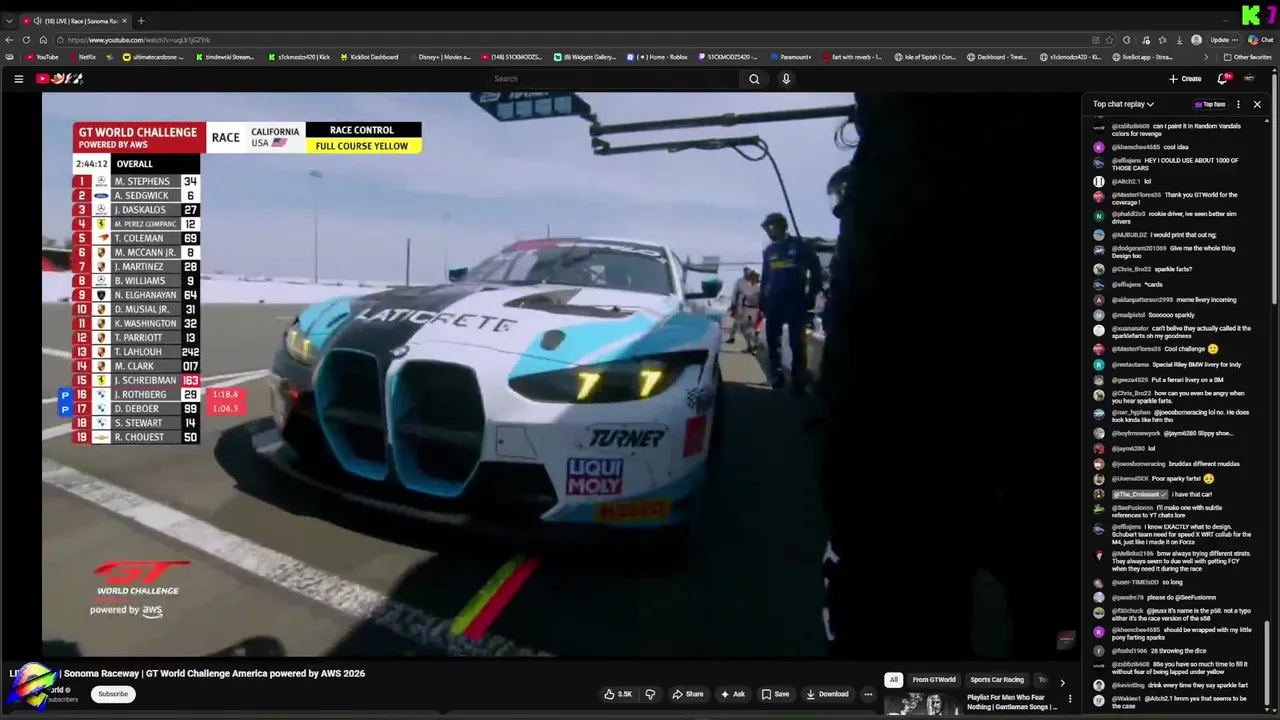Open Other favorites folder

click(x=1247, y=57)
